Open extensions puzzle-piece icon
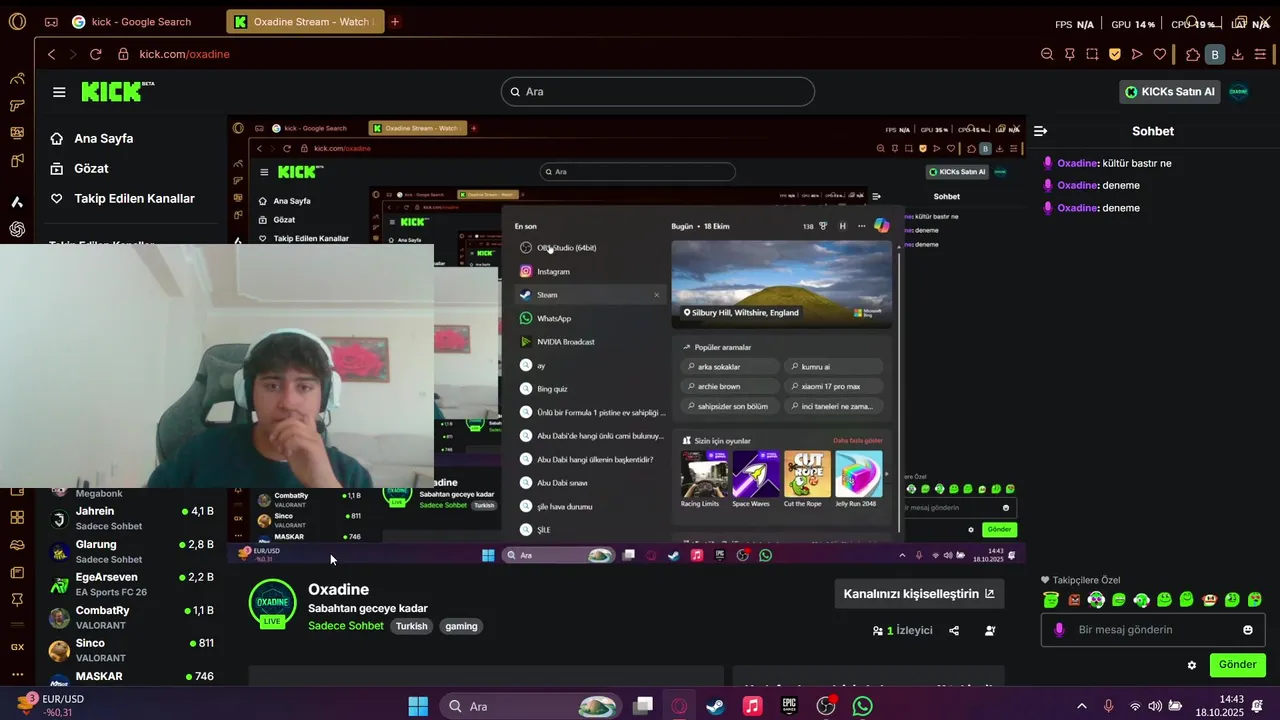Image resolution: width=1280 pixels, height=720 pixels. (1193, 54)
